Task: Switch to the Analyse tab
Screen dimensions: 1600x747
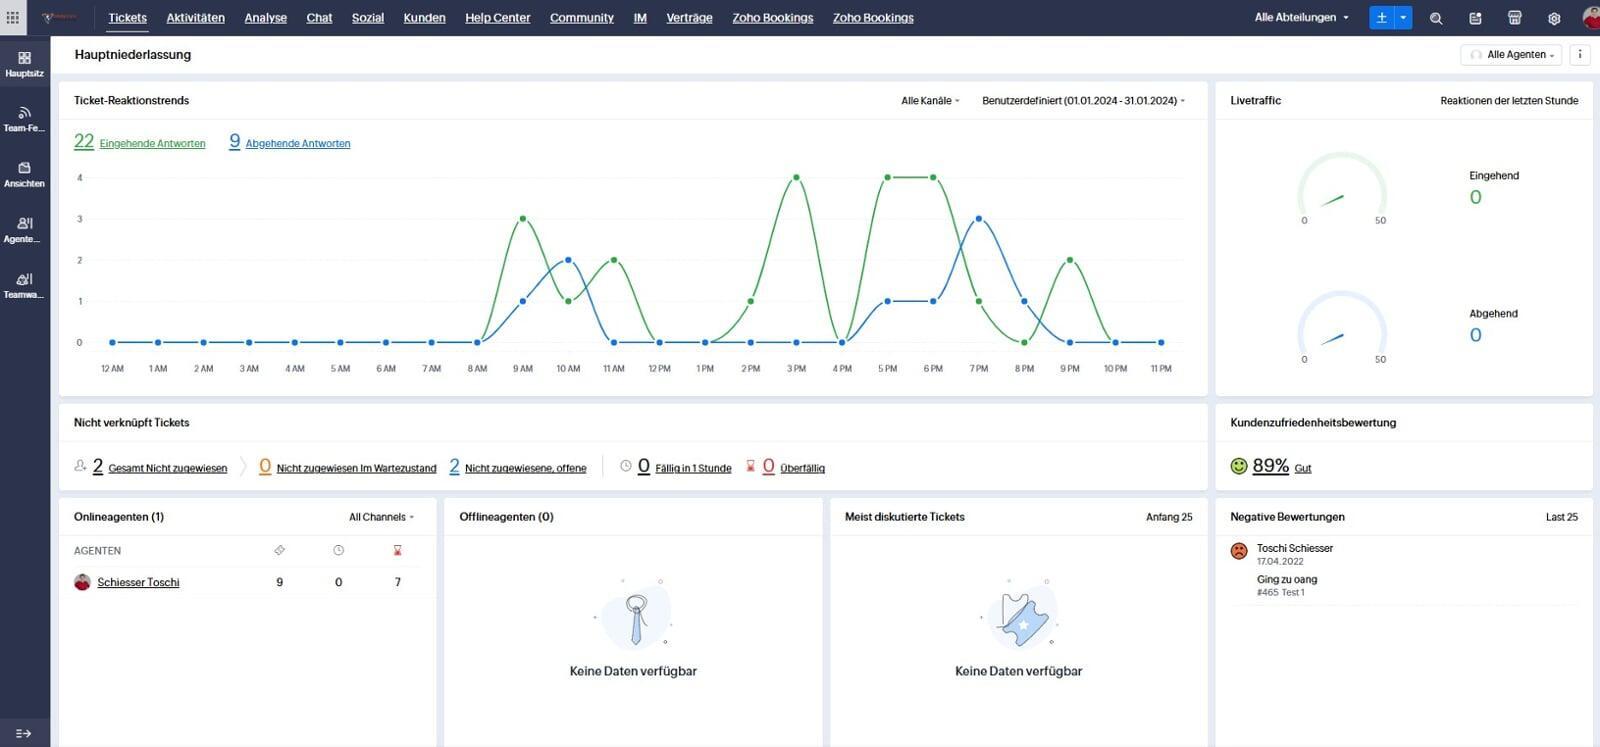Action: (265, 18)
